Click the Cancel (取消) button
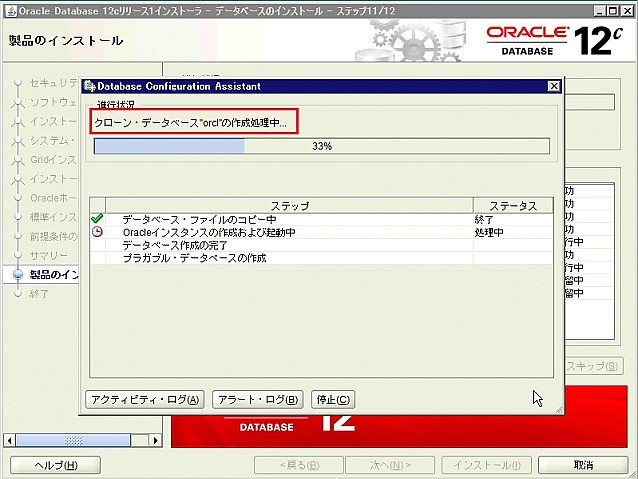 point(583,465)
